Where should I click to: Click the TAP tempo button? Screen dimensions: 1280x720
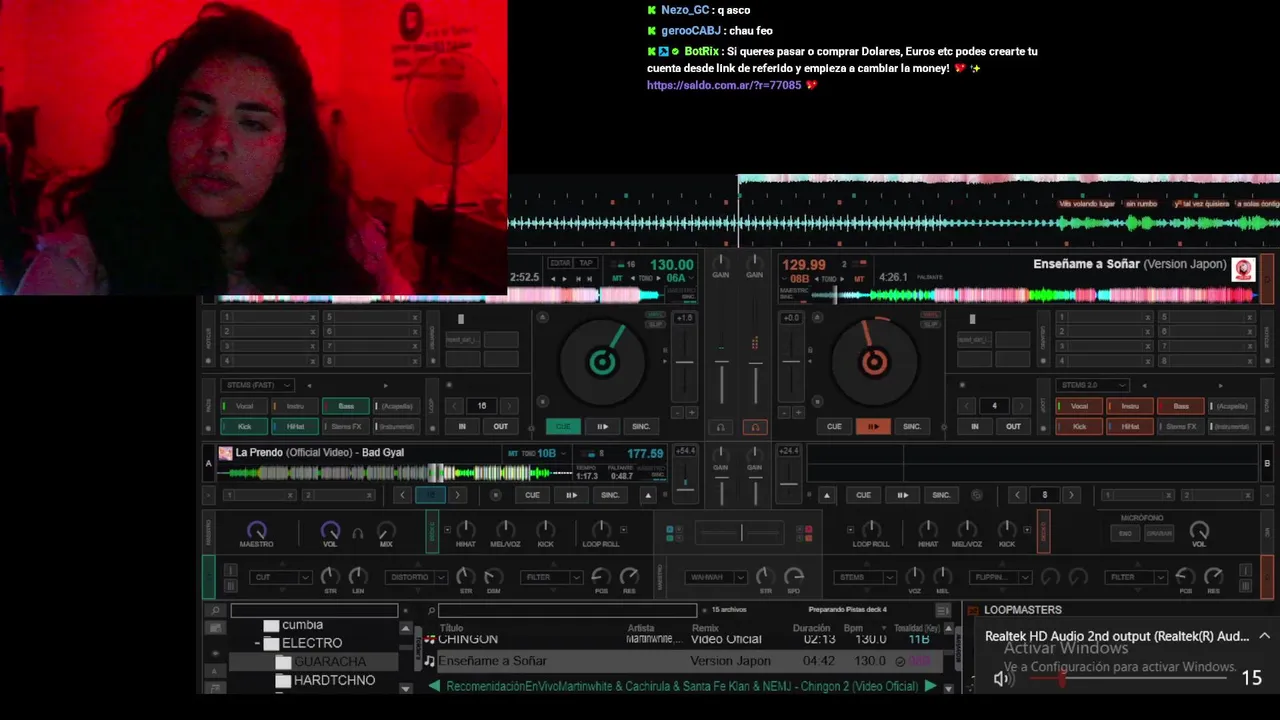(587, 263)
